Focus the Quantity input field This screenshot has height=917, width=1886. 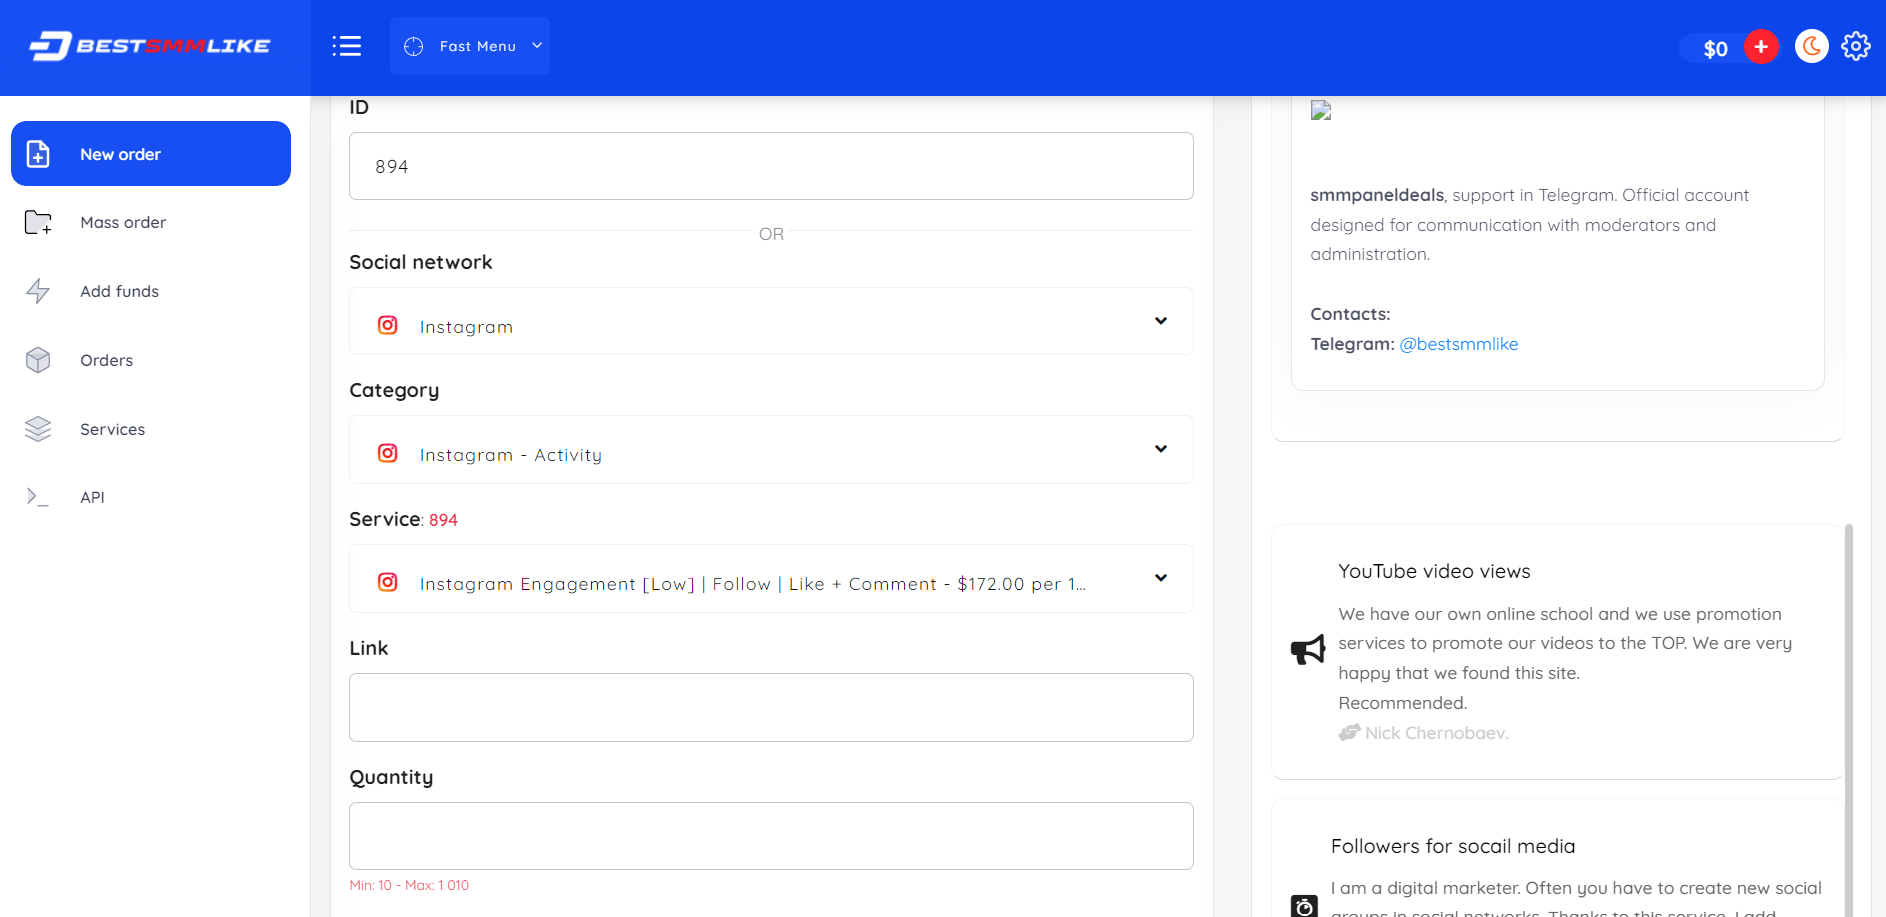pos(770,836)
